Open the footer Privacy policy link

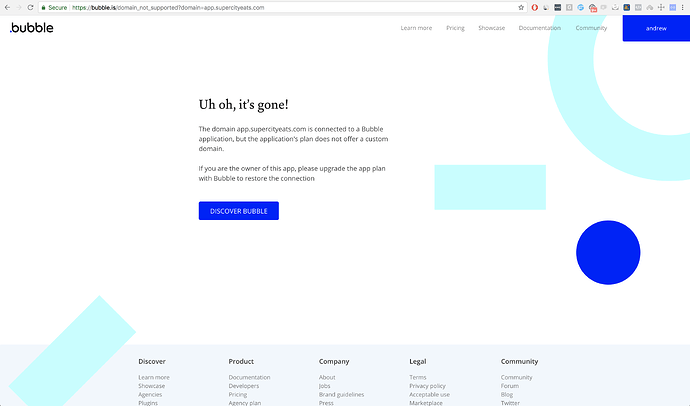[x=427, y=386]
